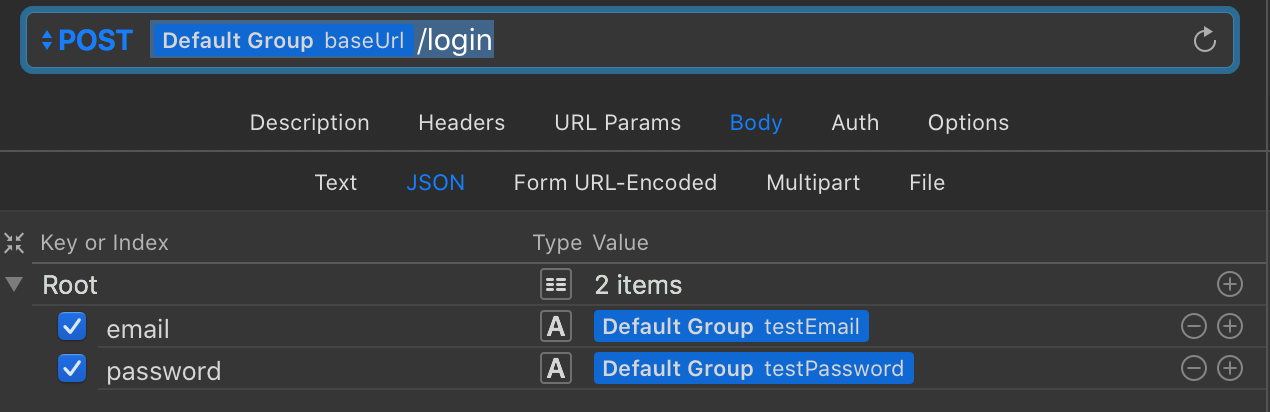
Task: Click the collapse-all arrows icon beside Key header
Action: tap(14, 242)
